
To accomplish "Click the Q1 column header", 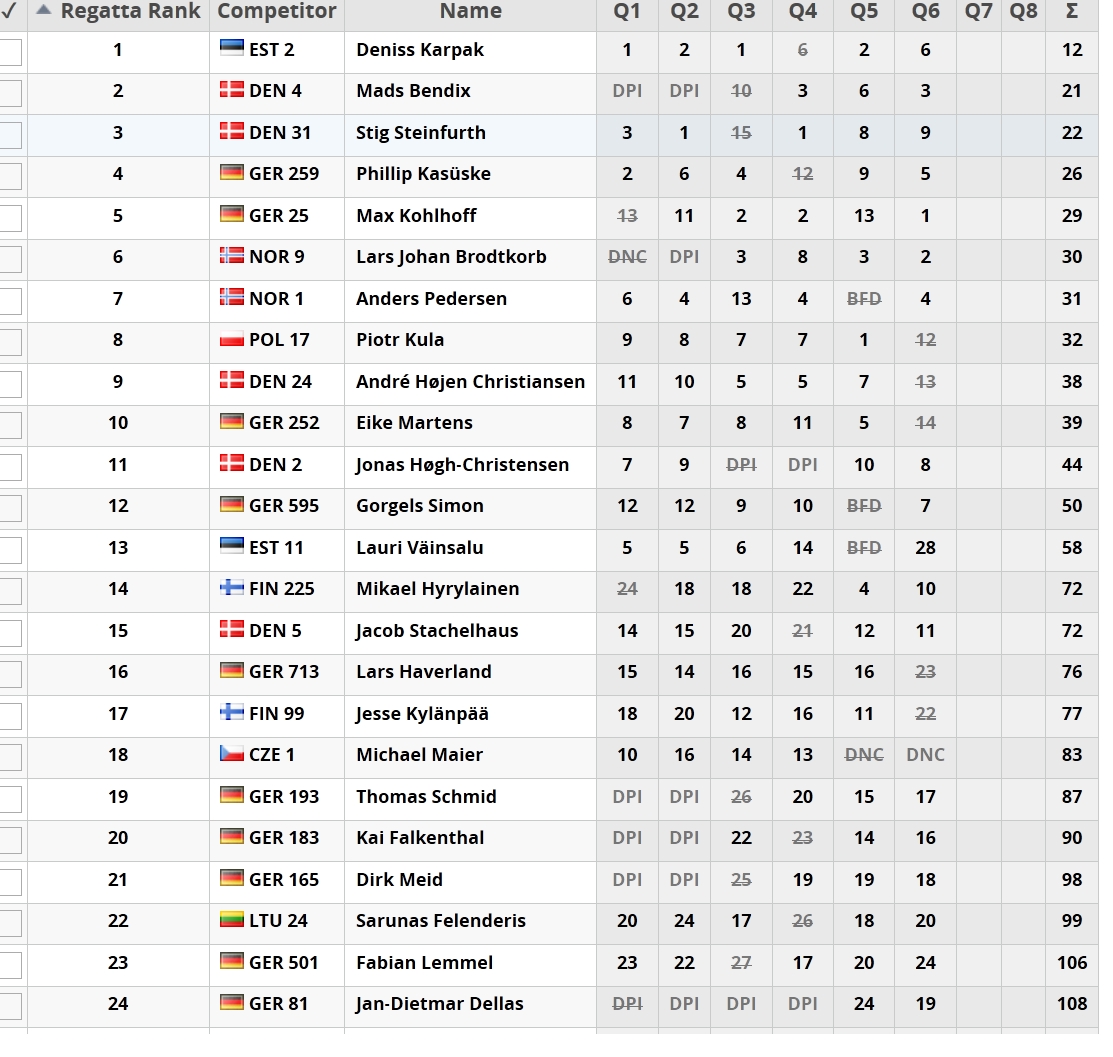I will tap(627, 11).
